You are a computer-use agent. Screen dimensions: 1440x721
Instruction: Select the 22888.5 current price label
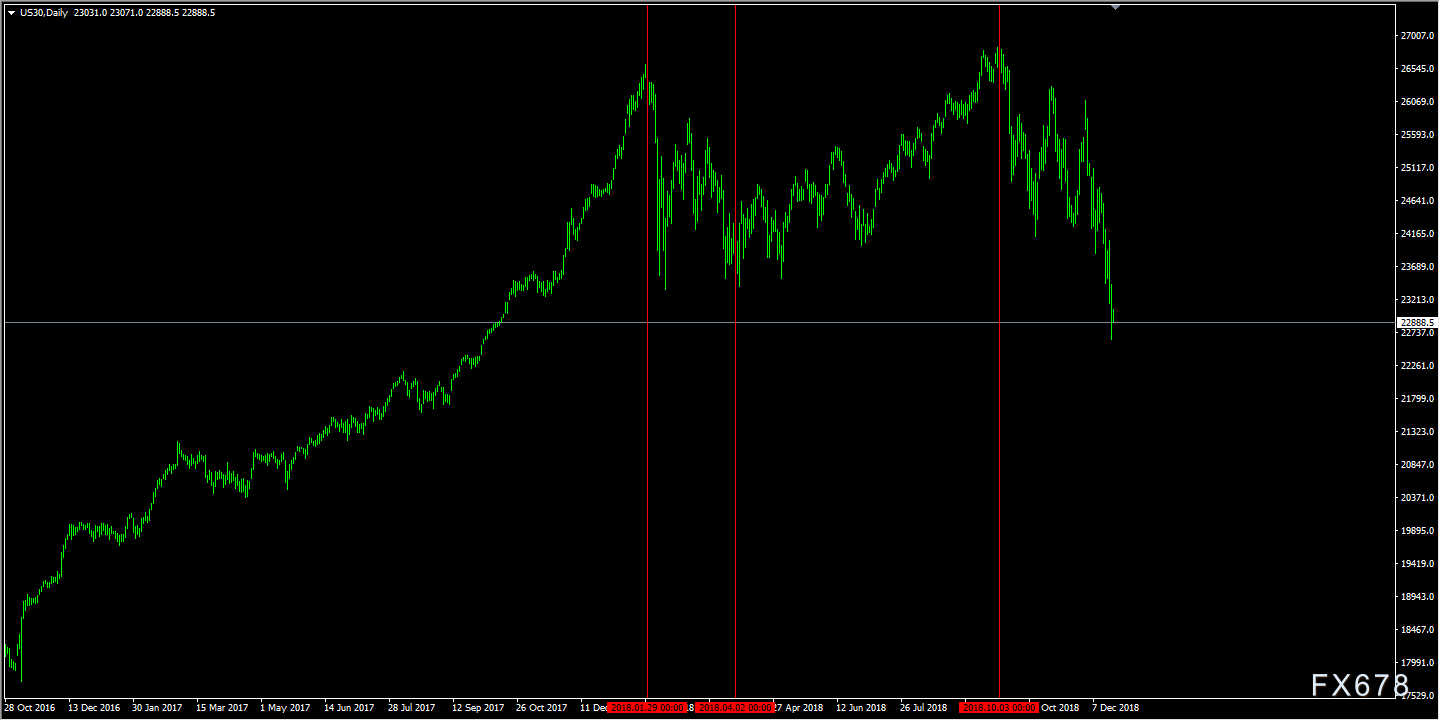click(x=1418, y=322)
